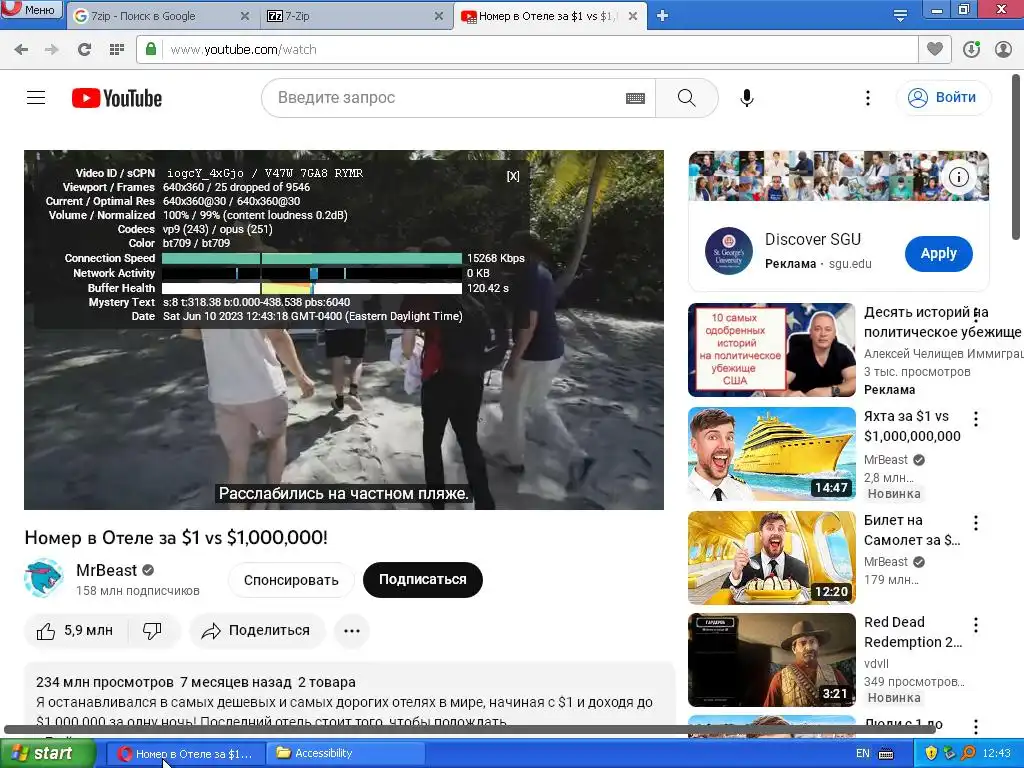Bookmark page with heart icon
The height and width of the screenshot is (768, 1024).
coord(935,49)
